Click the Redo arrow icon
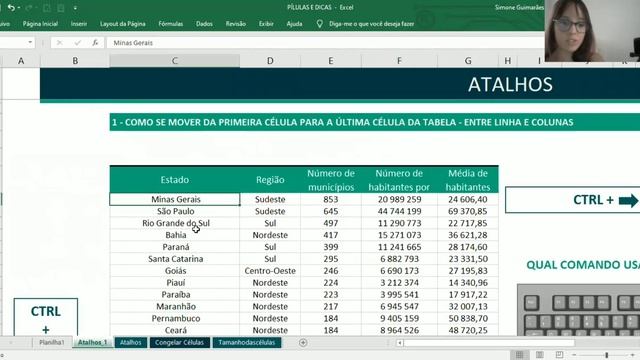Viewport: 640px width, 360px height. point(29,7)
